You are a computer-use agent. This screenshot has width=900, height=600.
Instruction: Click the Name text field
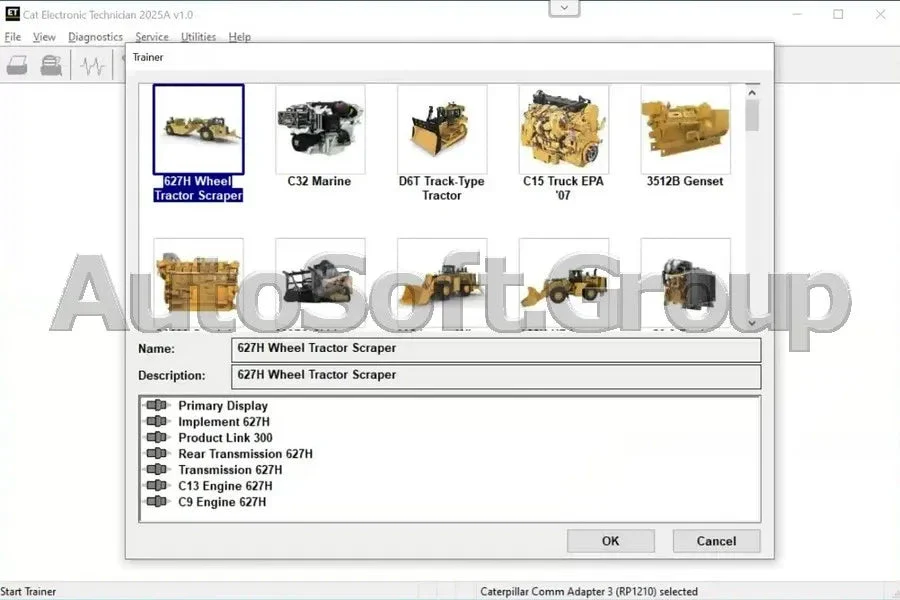[x=496, y=349]
